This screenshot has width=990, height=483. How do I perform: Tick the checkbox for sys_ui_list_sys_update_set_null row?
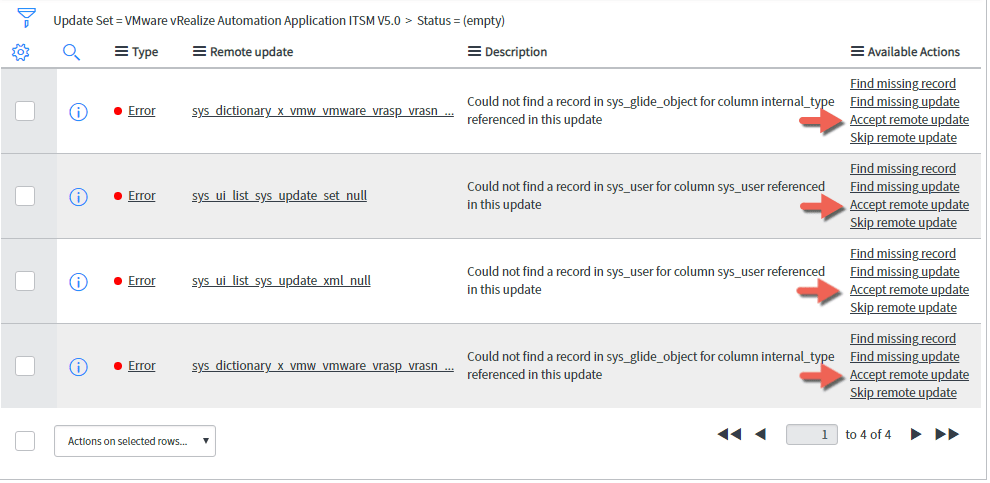25,196
